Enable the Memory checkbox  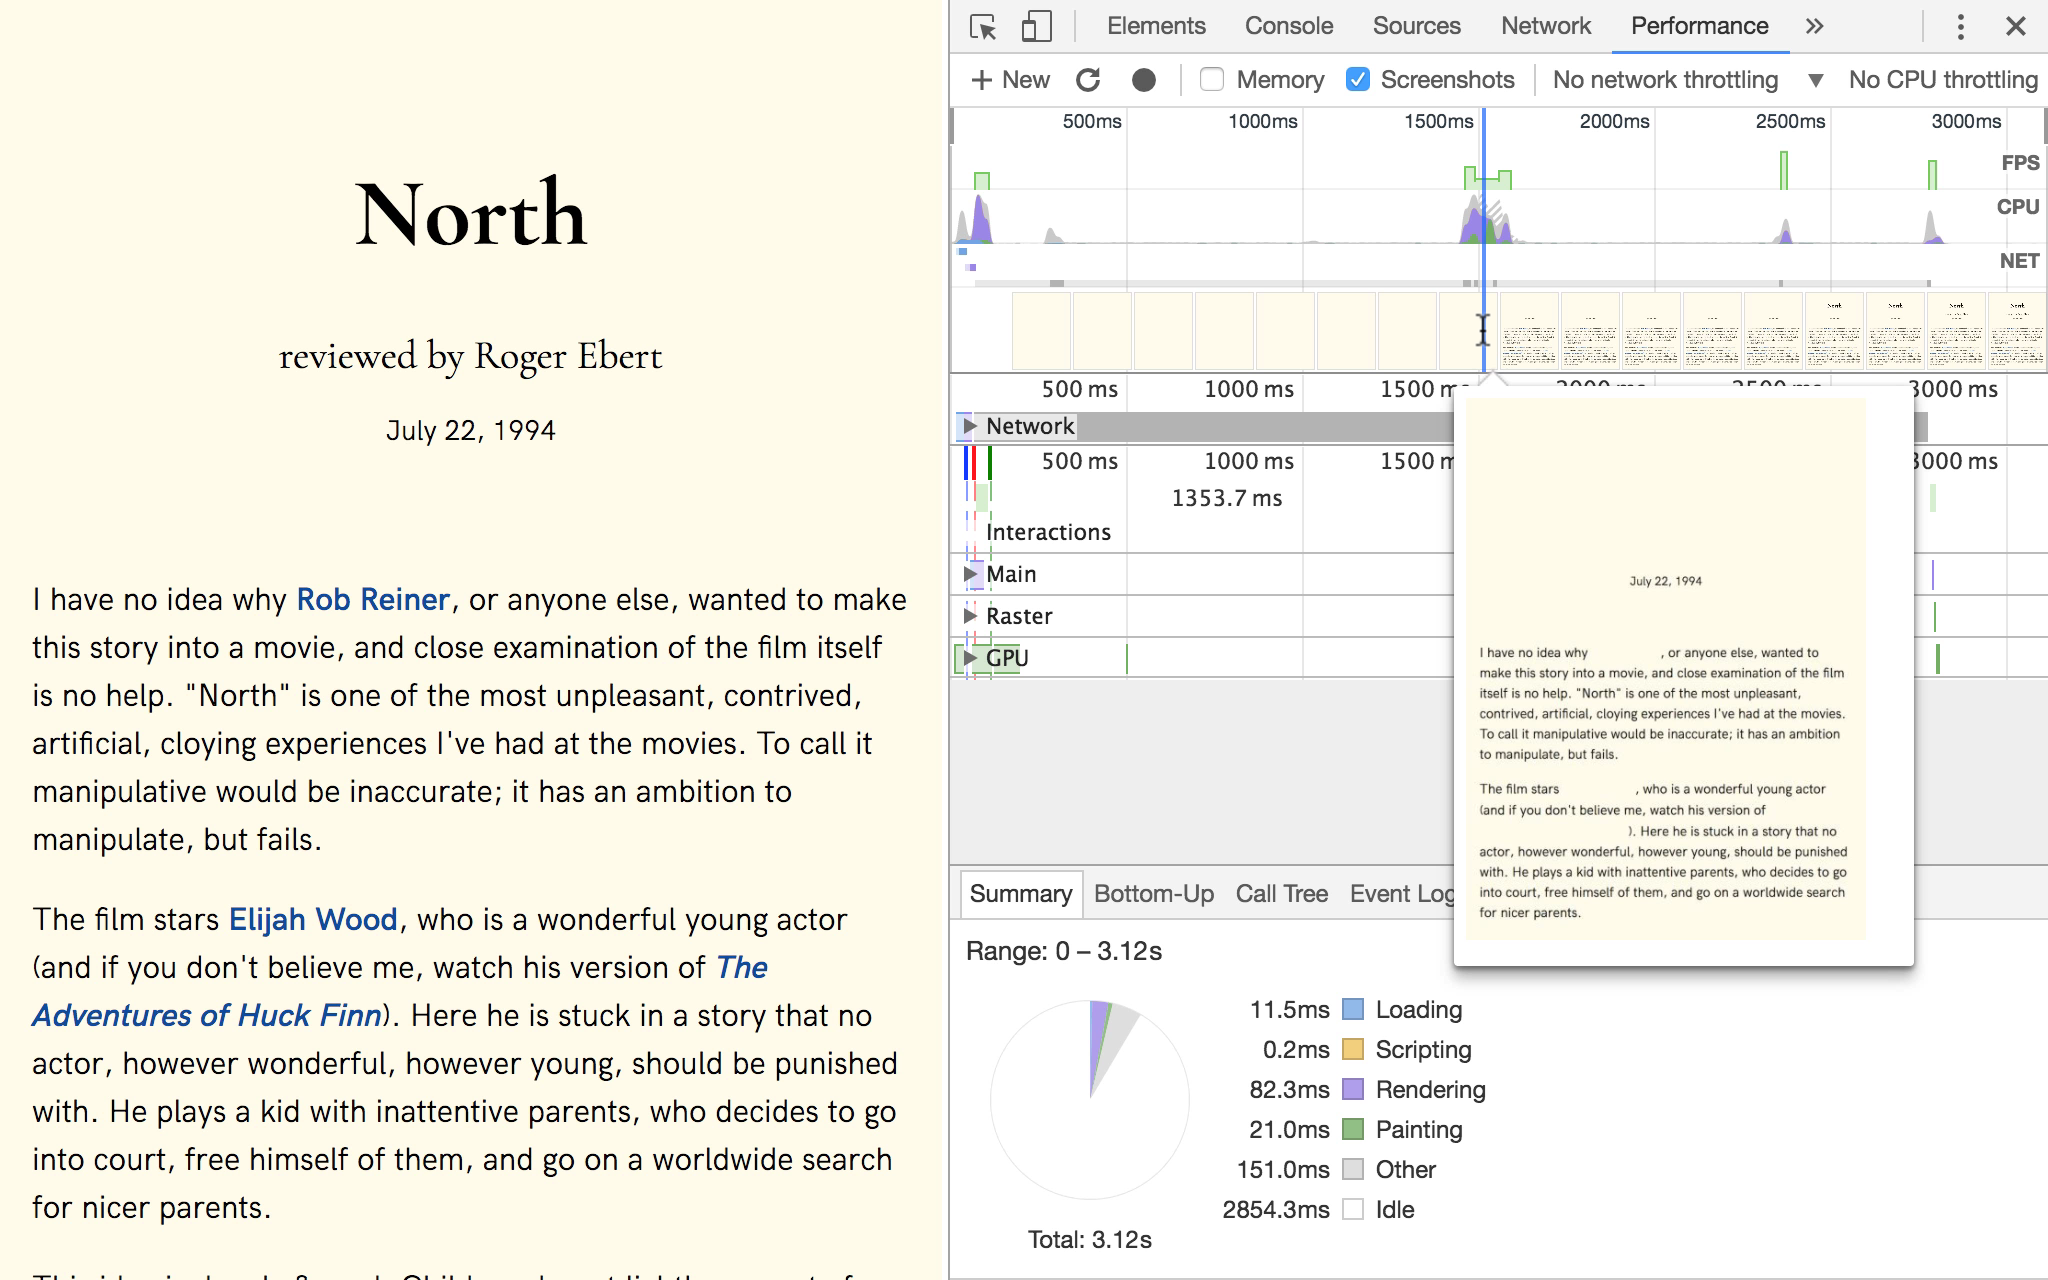pyautogui.click(x=1212, y=80)
